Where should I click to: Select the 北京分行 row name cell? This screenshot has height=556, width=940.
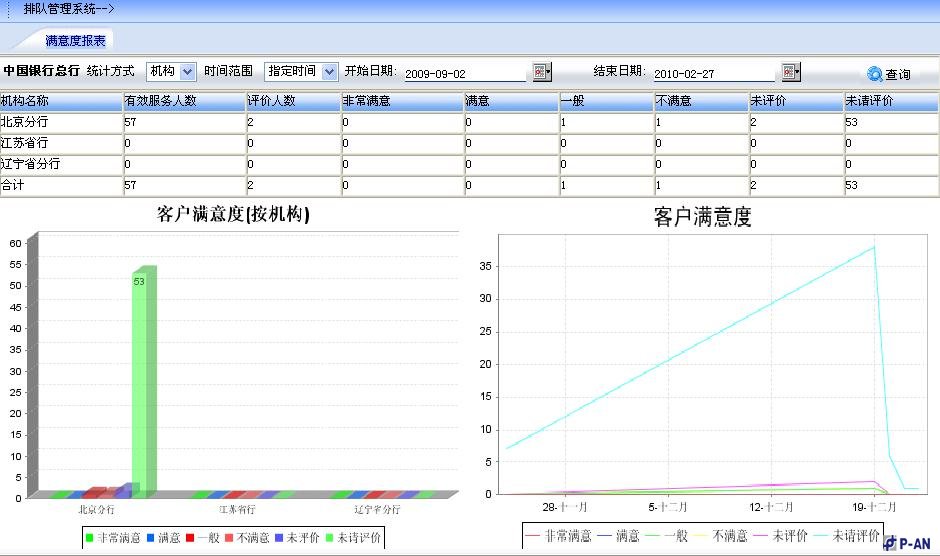(61, 122)
